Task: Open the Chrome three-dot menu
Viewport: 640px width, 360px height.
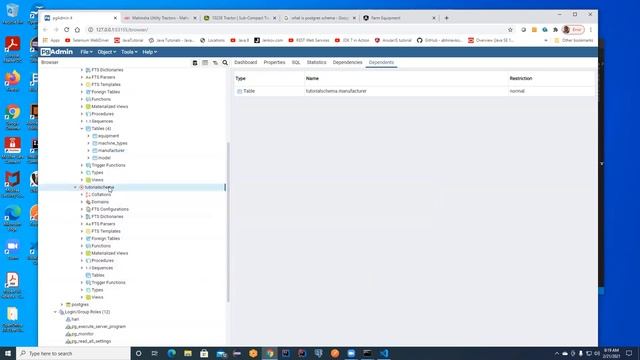Action: click(590, 30)
